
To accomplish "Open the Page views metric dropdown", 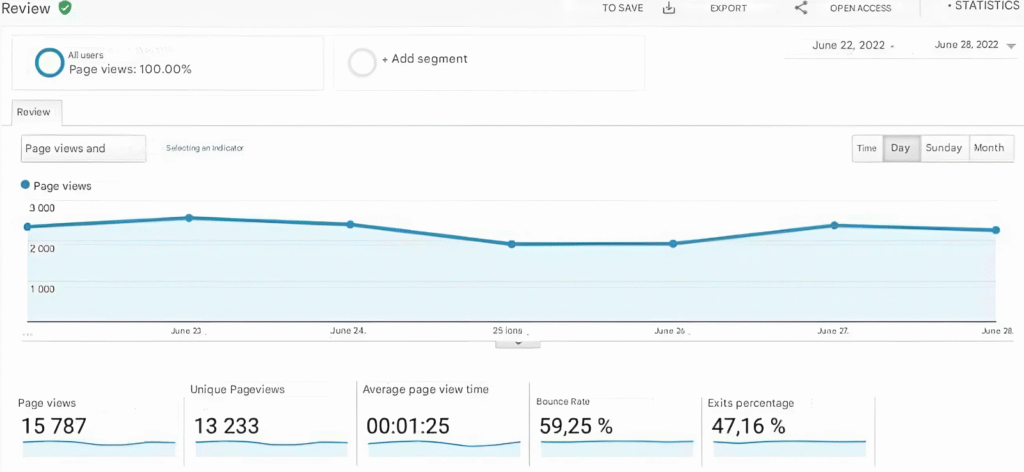I will pos(83,148).
